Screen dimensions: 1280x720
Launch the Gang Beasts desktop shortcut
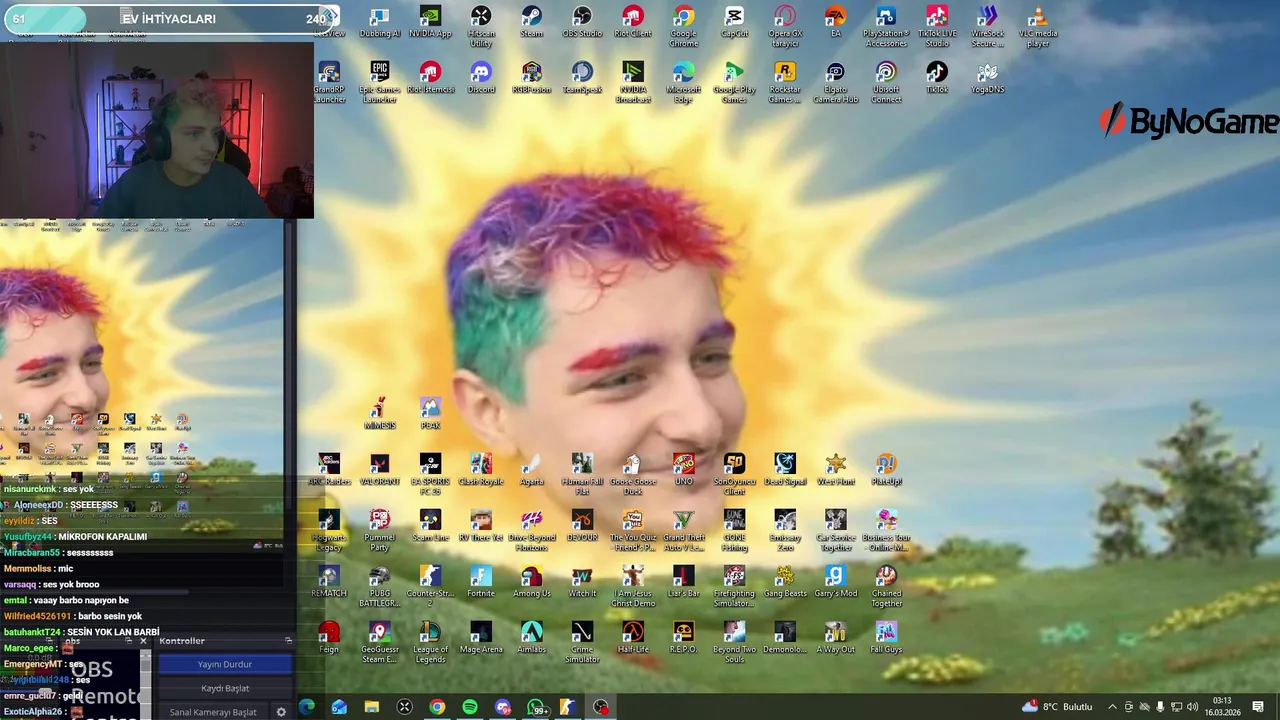point(785,582)
